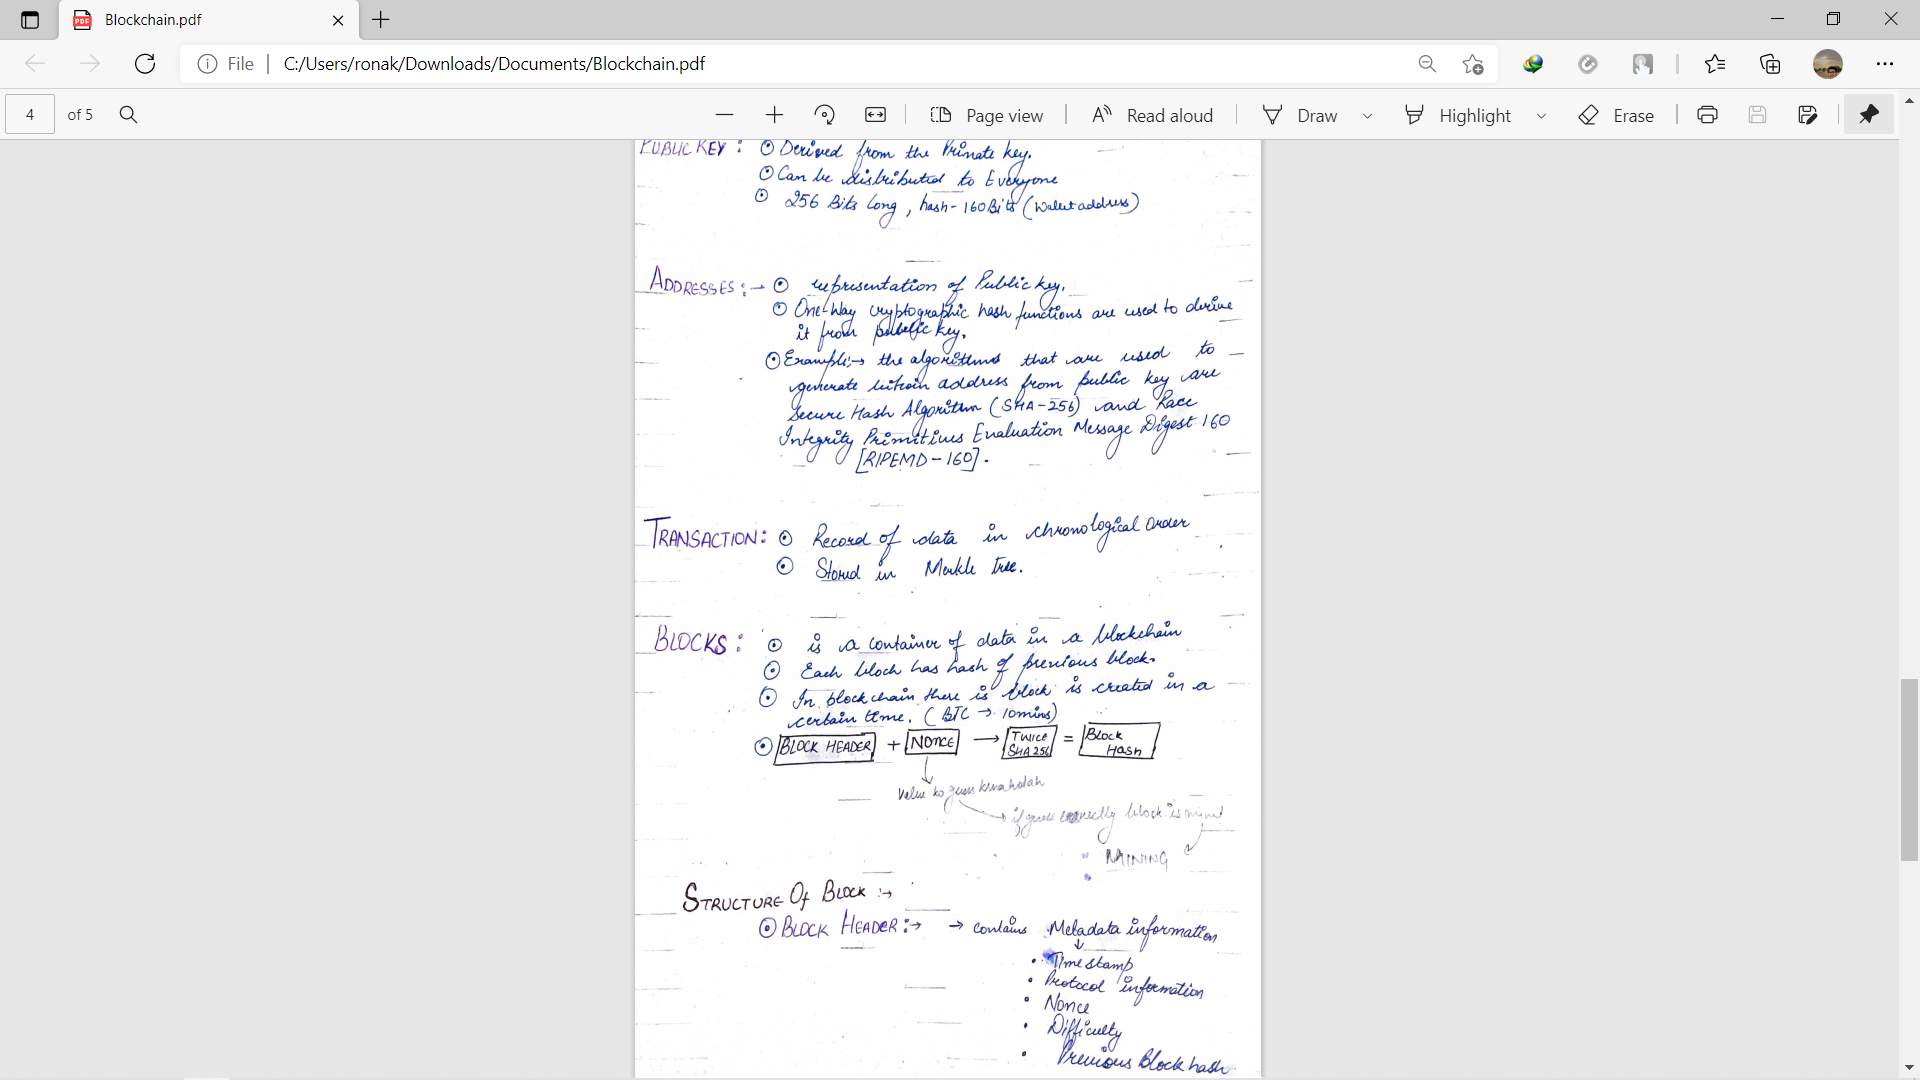Open the Page view options
Viewport: 1920px width, 1080px height.
[x=986, y=115]
